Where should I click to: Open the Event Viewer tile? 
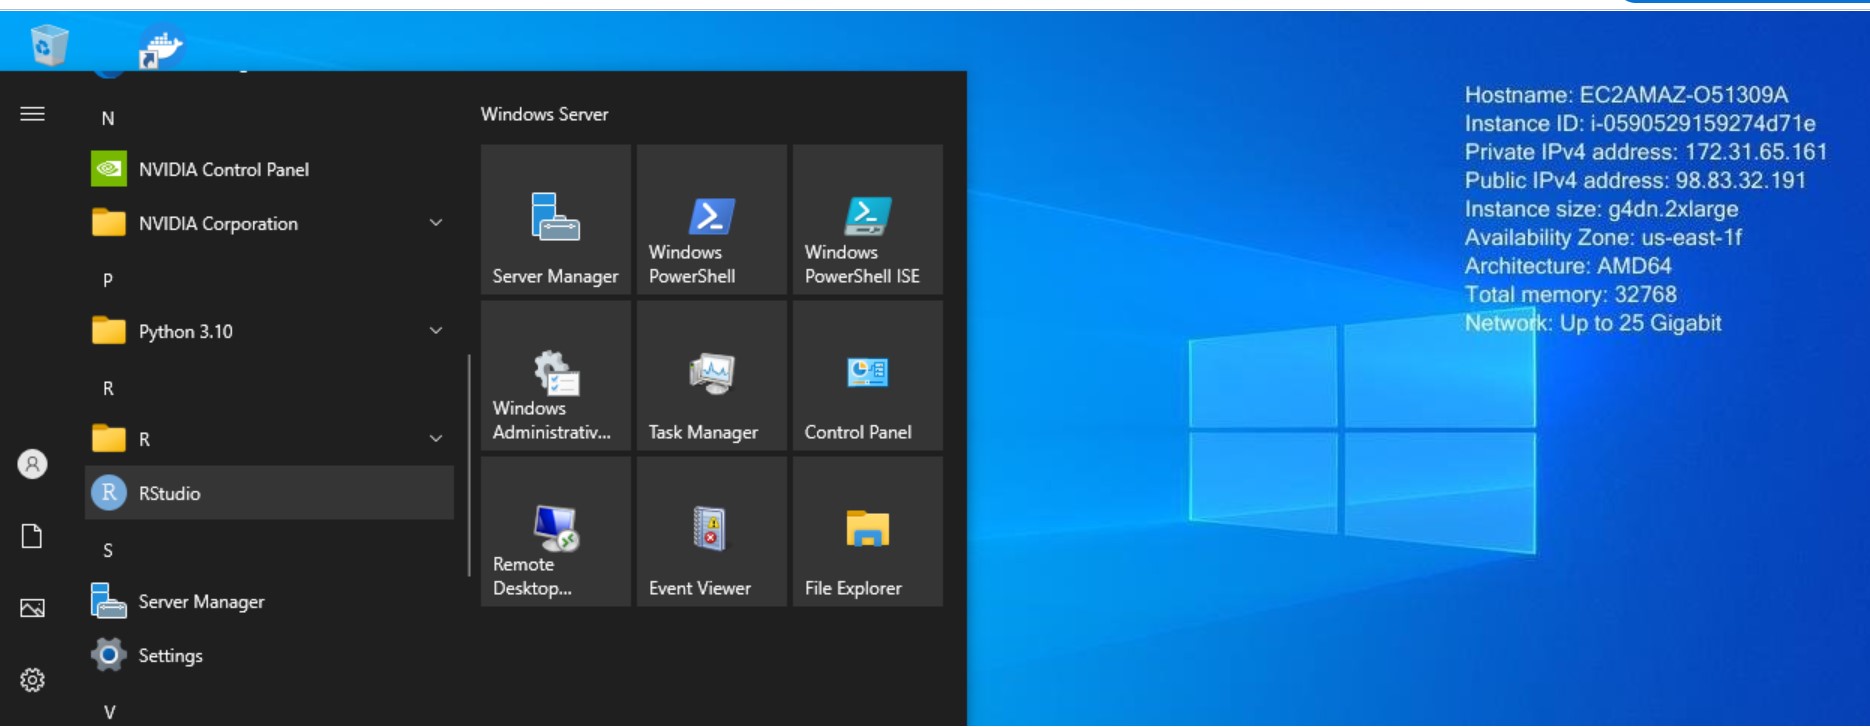(x=712, y=532)
